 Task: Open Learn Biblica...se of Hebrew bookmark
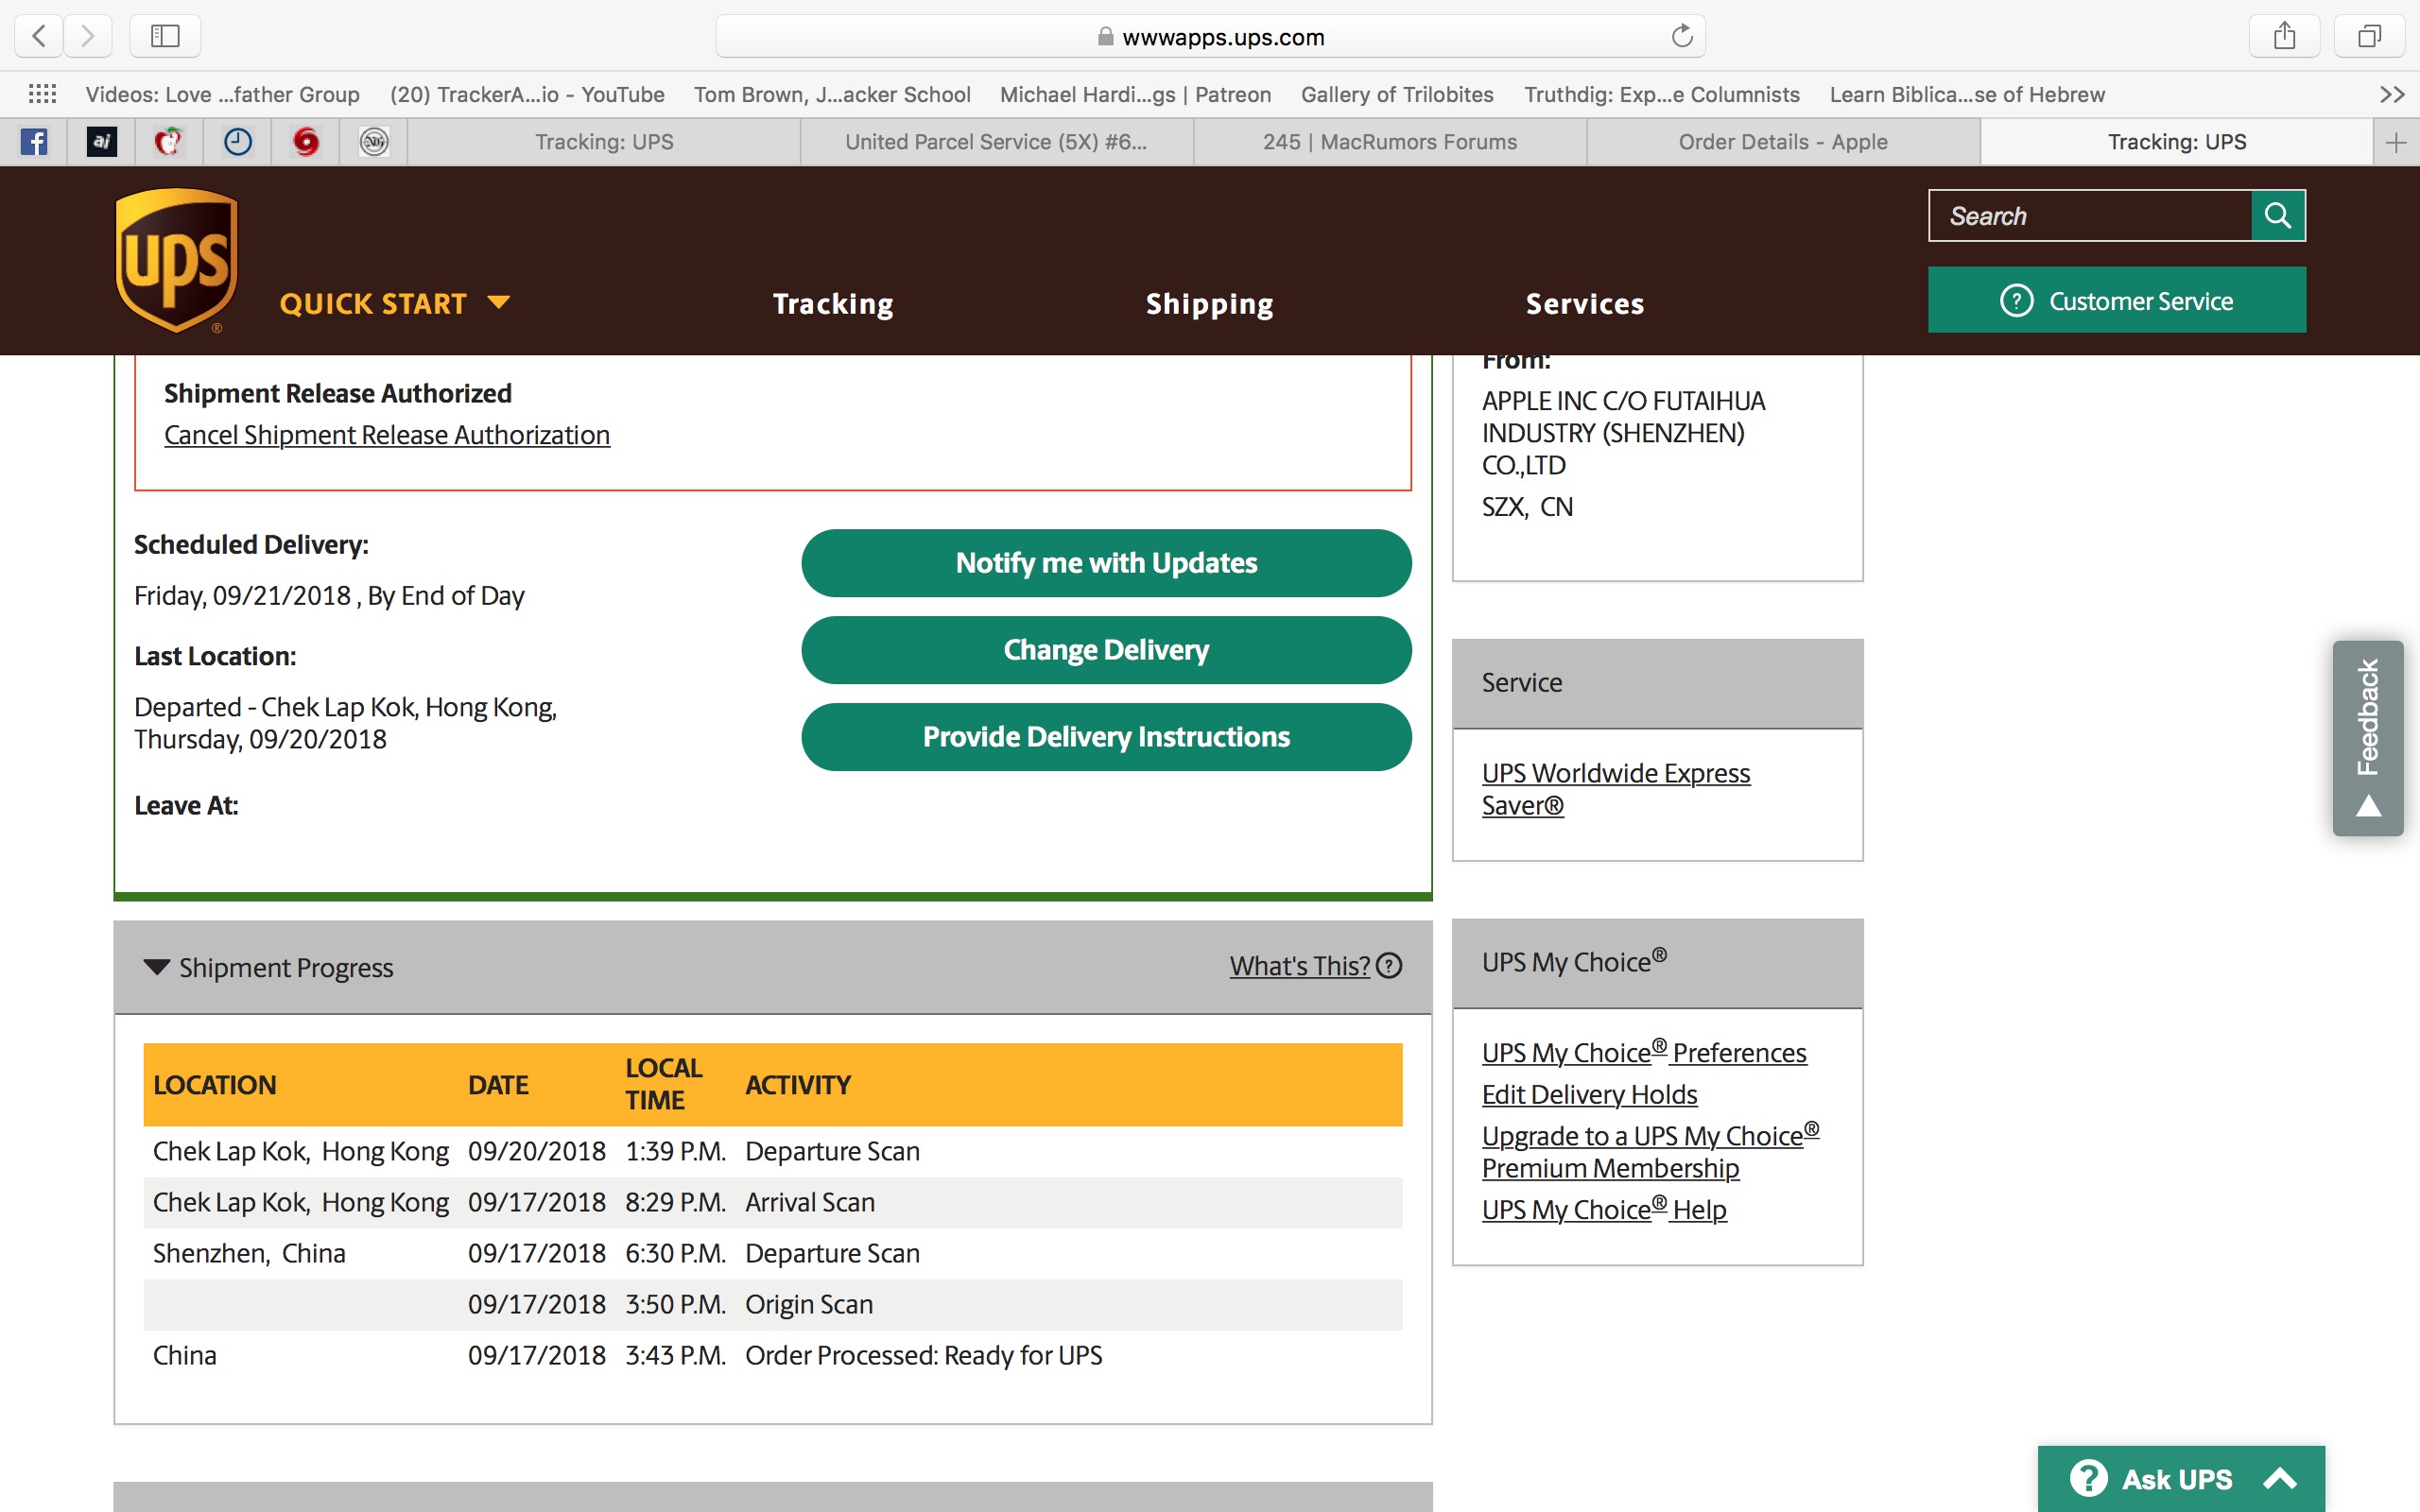(x=1967, y=94)
